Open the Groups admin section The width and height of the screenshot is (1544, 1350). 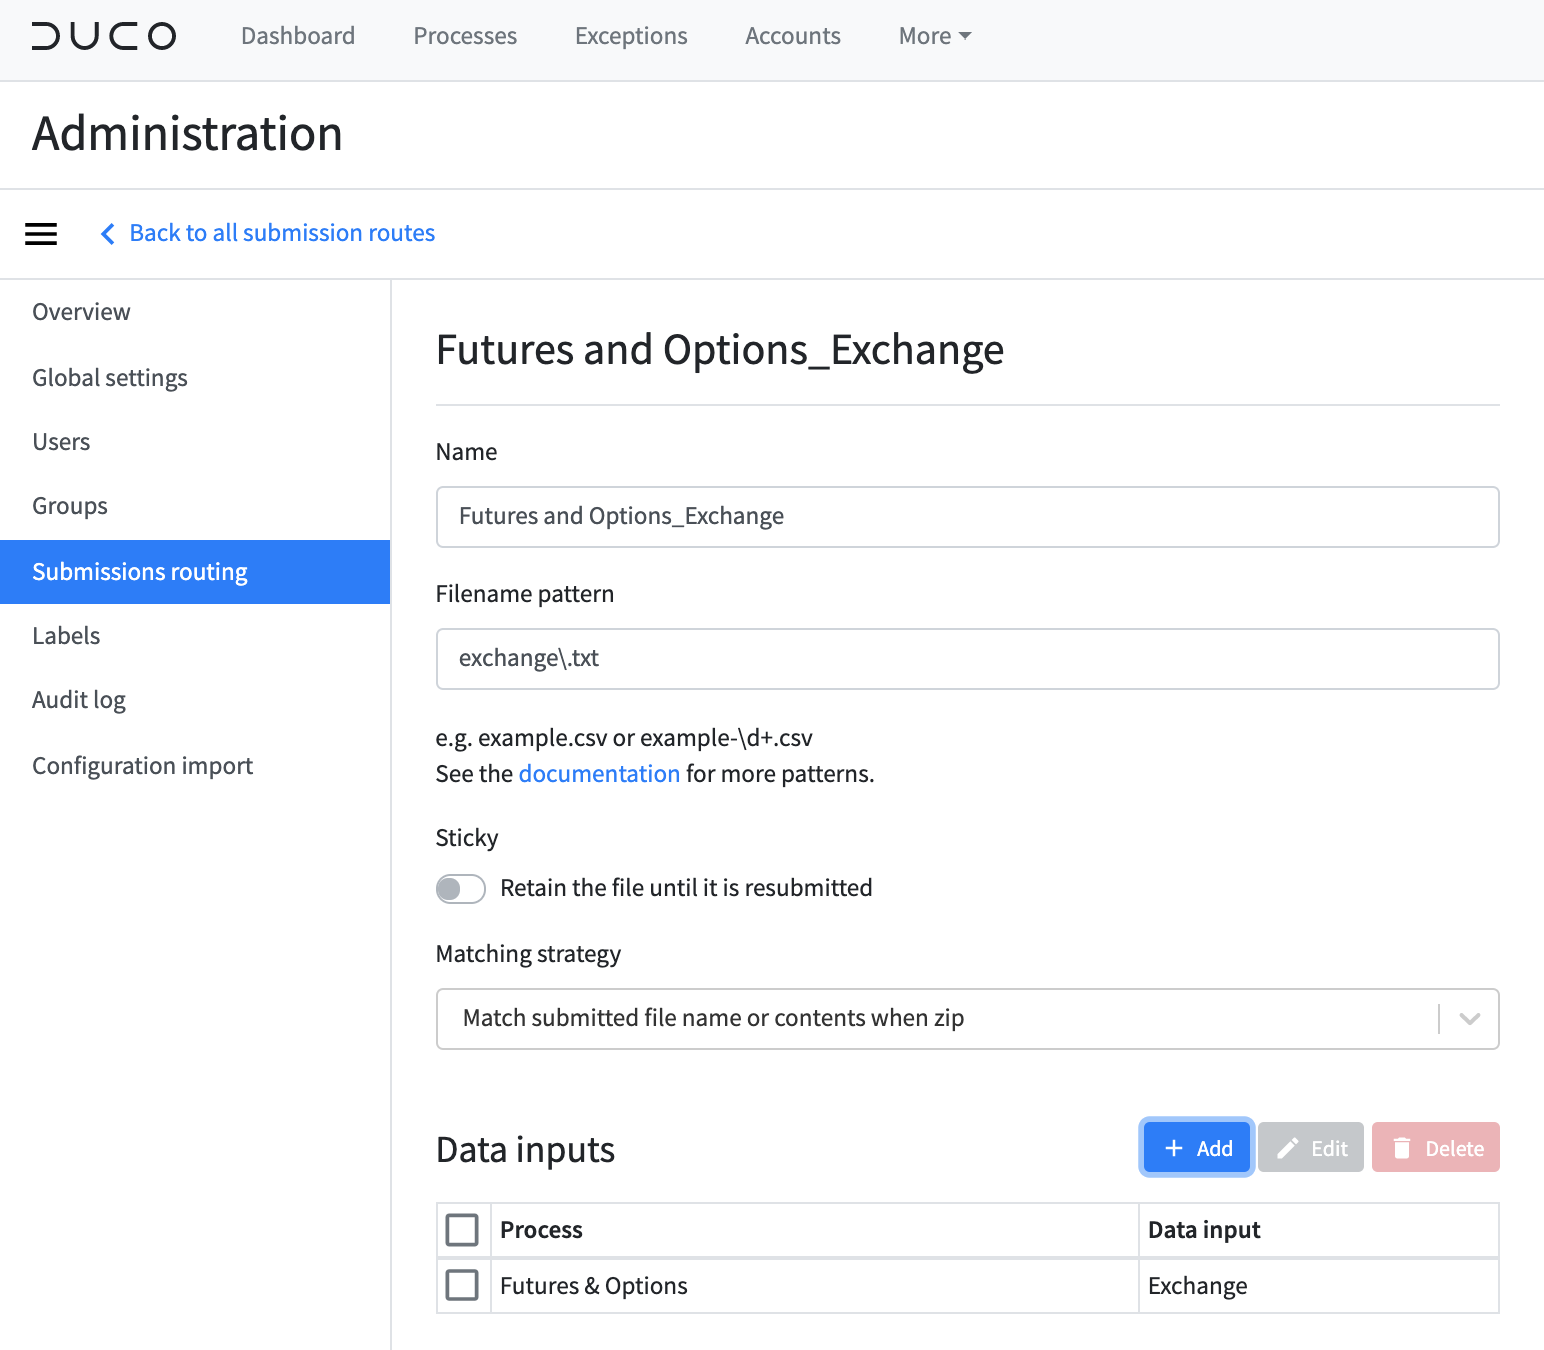pos(195,506)
